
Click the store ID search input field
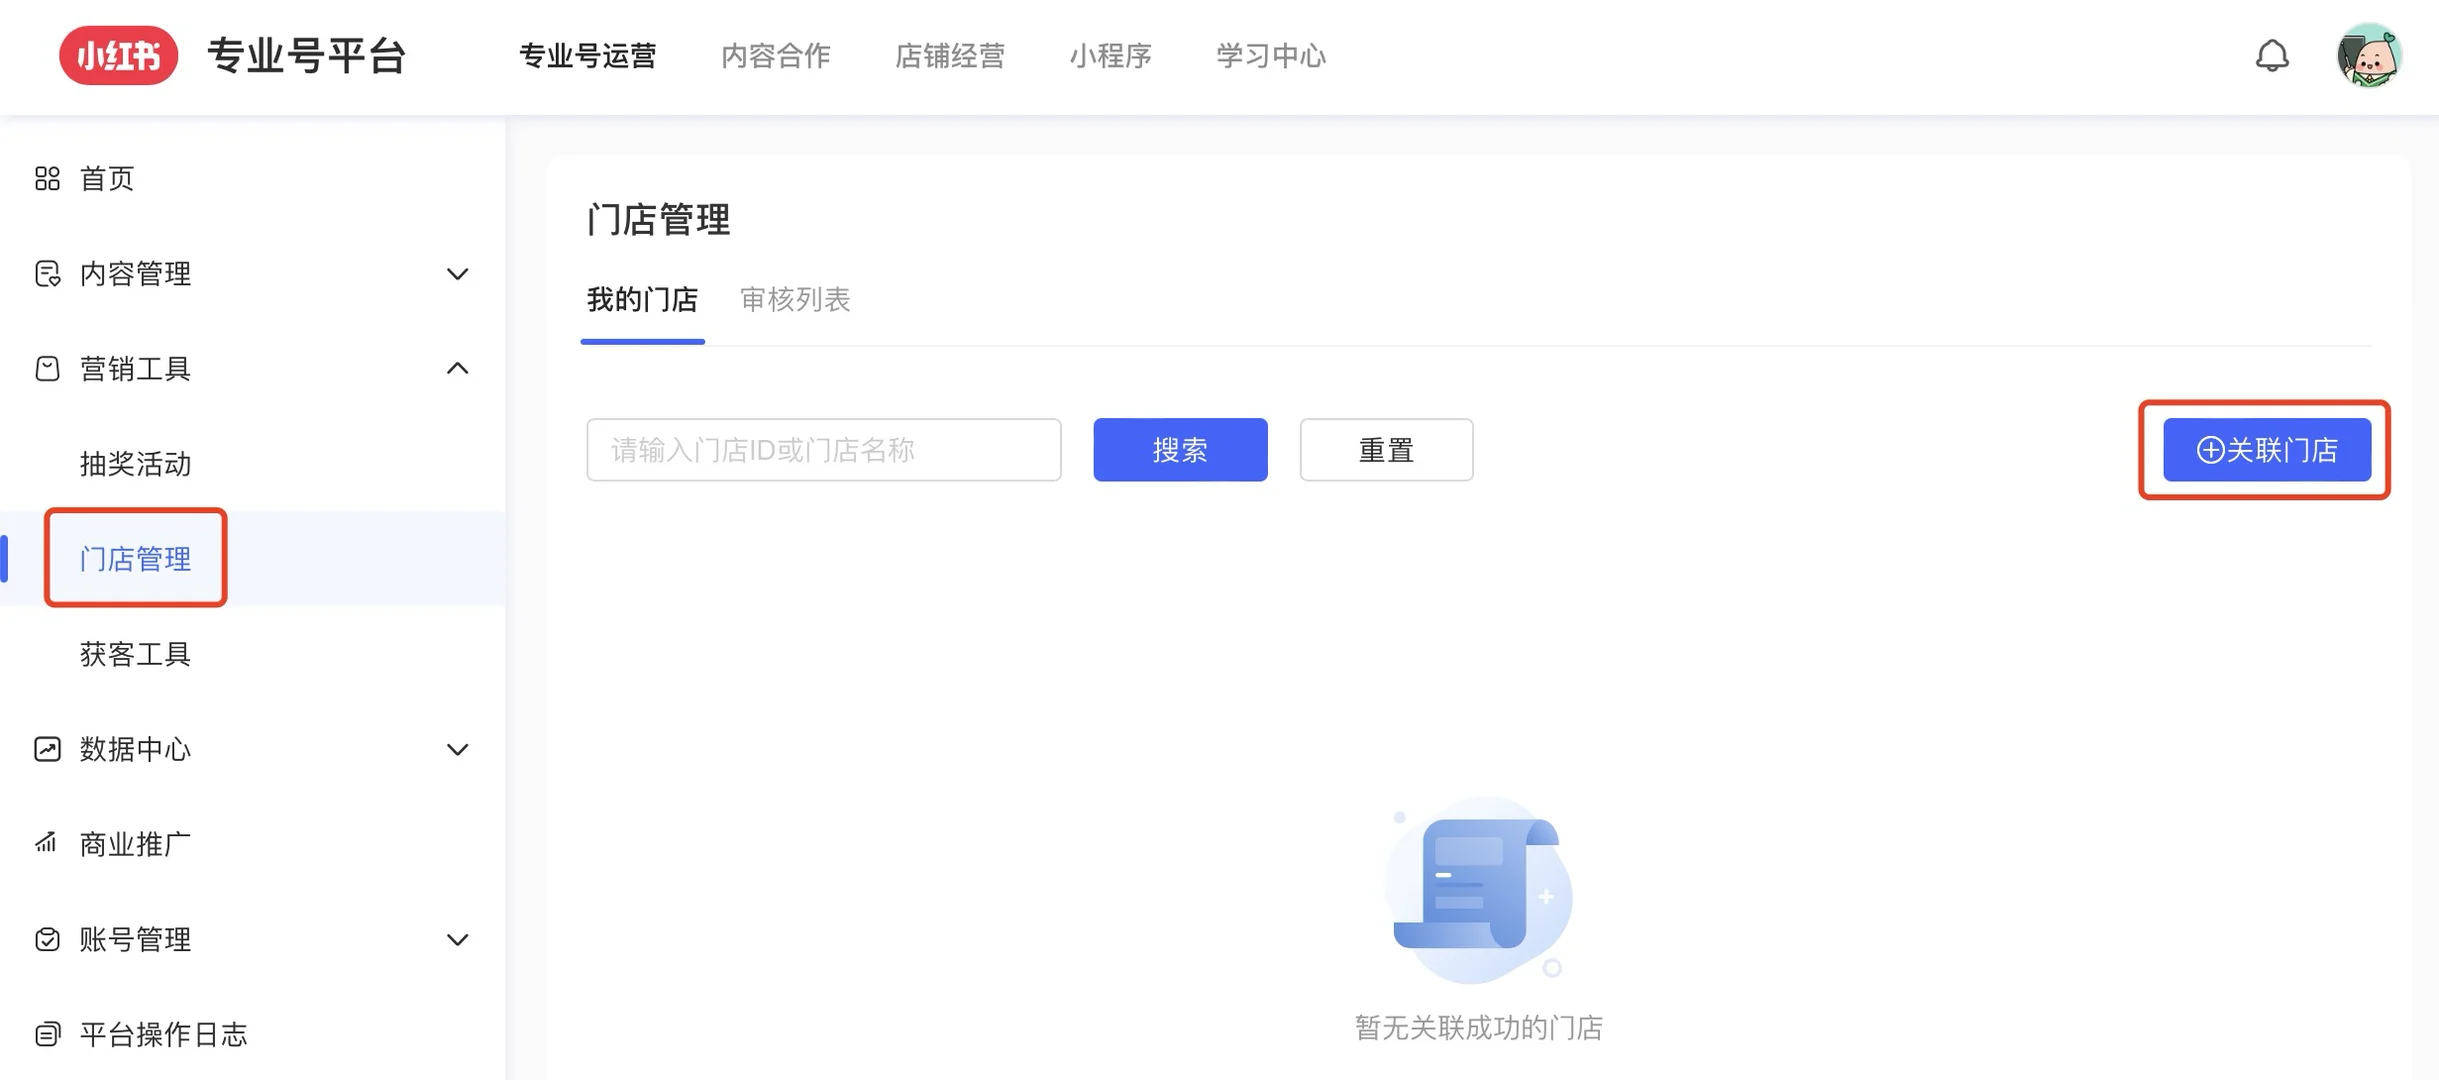point(823,449)
